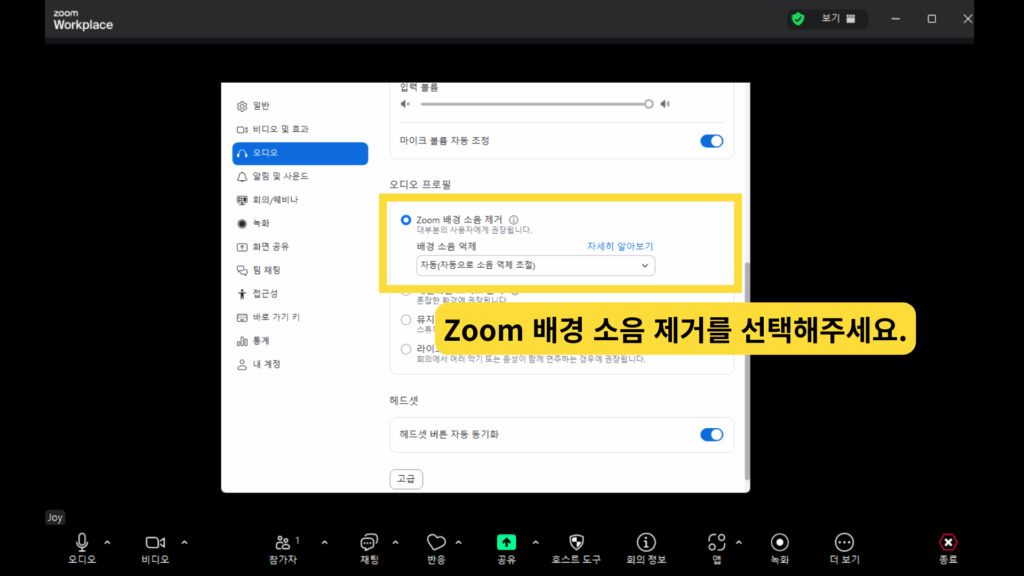Click the low-volume speaker icon at slider start

pyautogui.click(x=405, y=104)
